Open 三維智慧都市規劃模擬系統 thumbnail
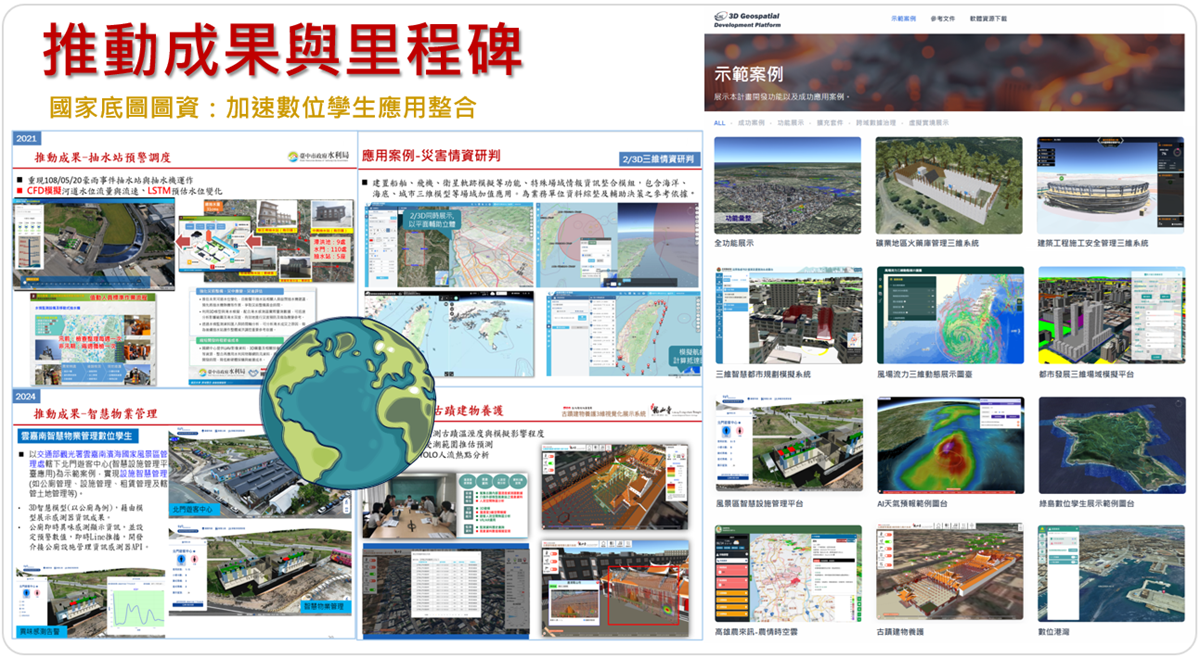The image size is (1200, 658). [788, 315]
